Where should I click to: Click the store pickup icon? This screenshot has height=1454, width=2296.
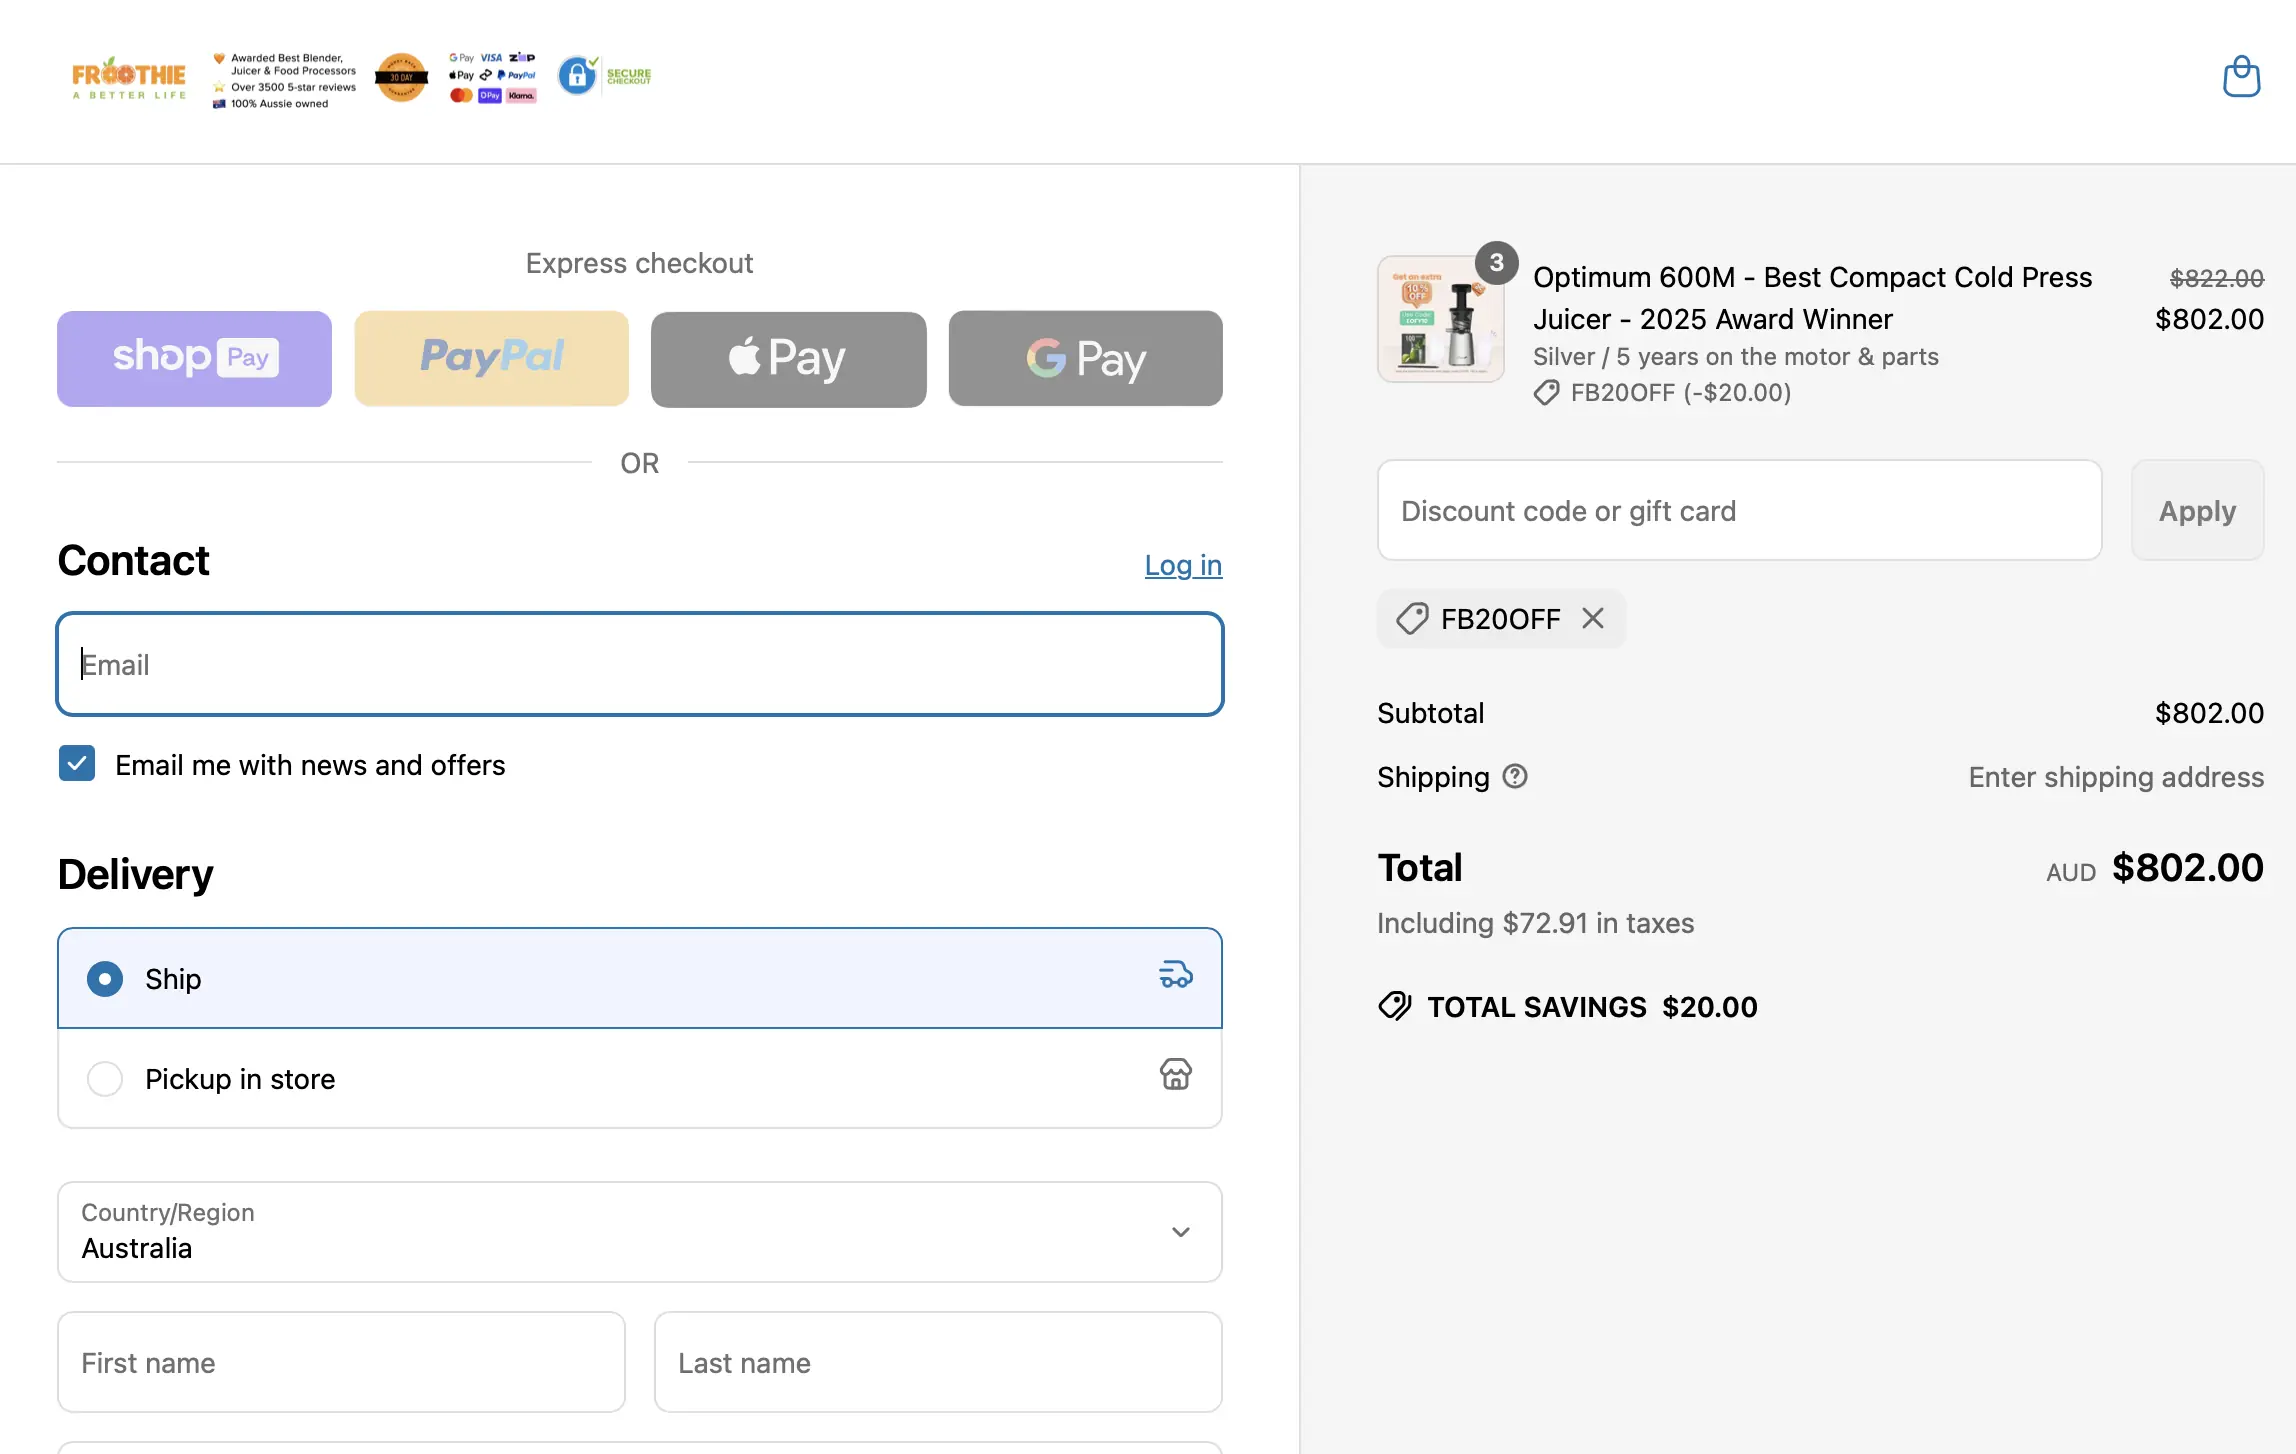pyautogui.click(x=1176, y=1075)
